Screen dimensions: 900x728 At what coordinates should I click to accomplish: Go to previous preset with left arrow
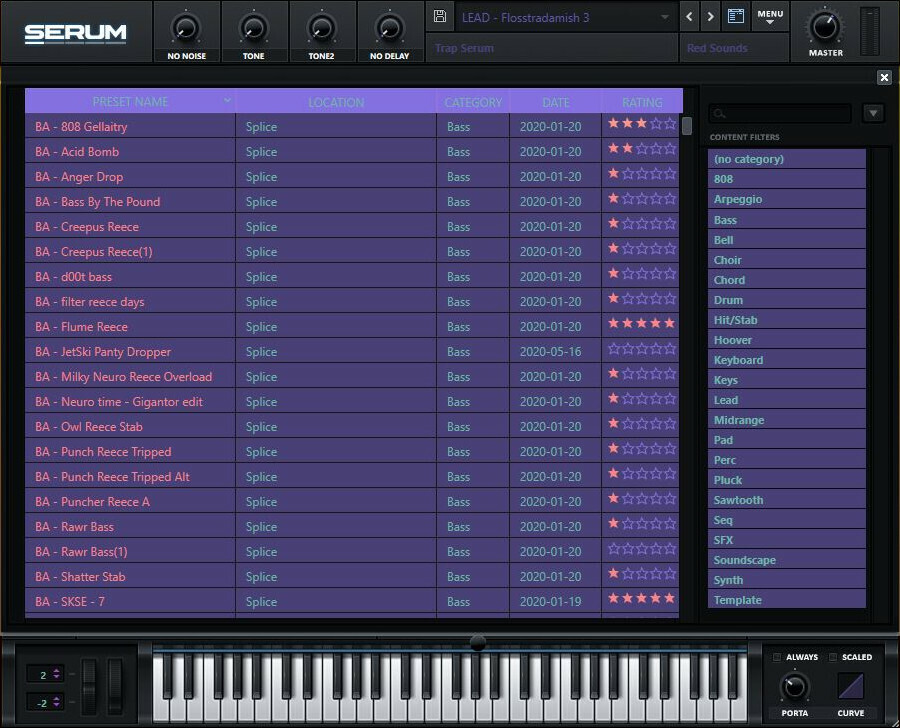pos(689,17)
